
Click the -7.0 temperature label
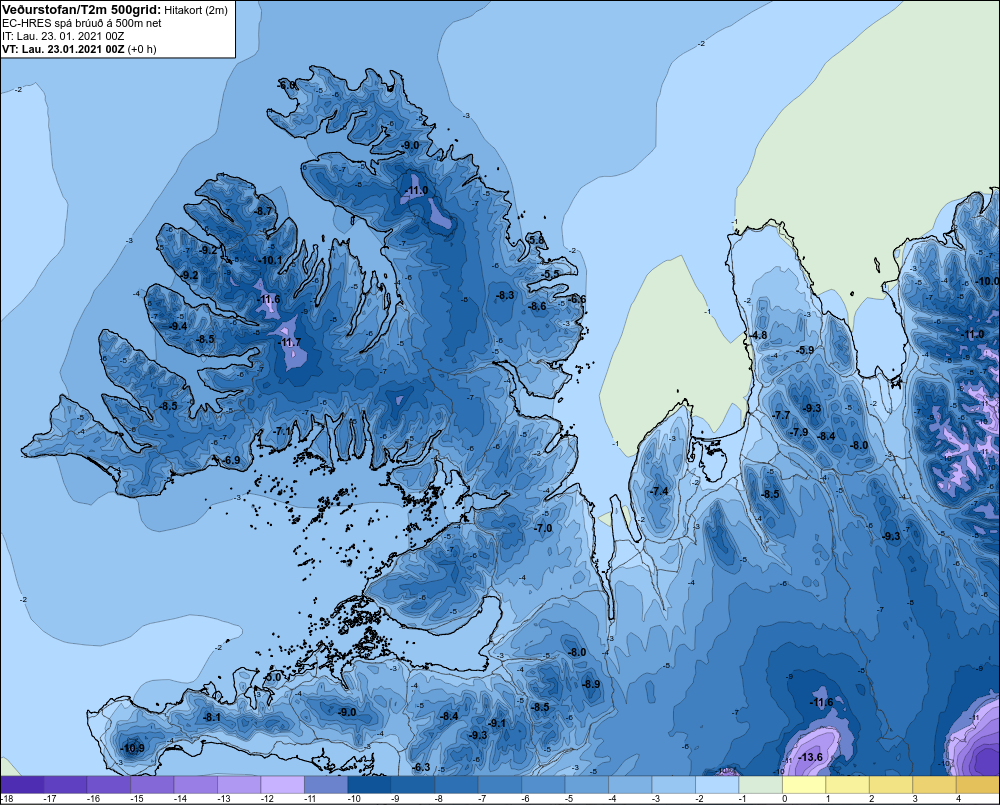pos(543,528)
